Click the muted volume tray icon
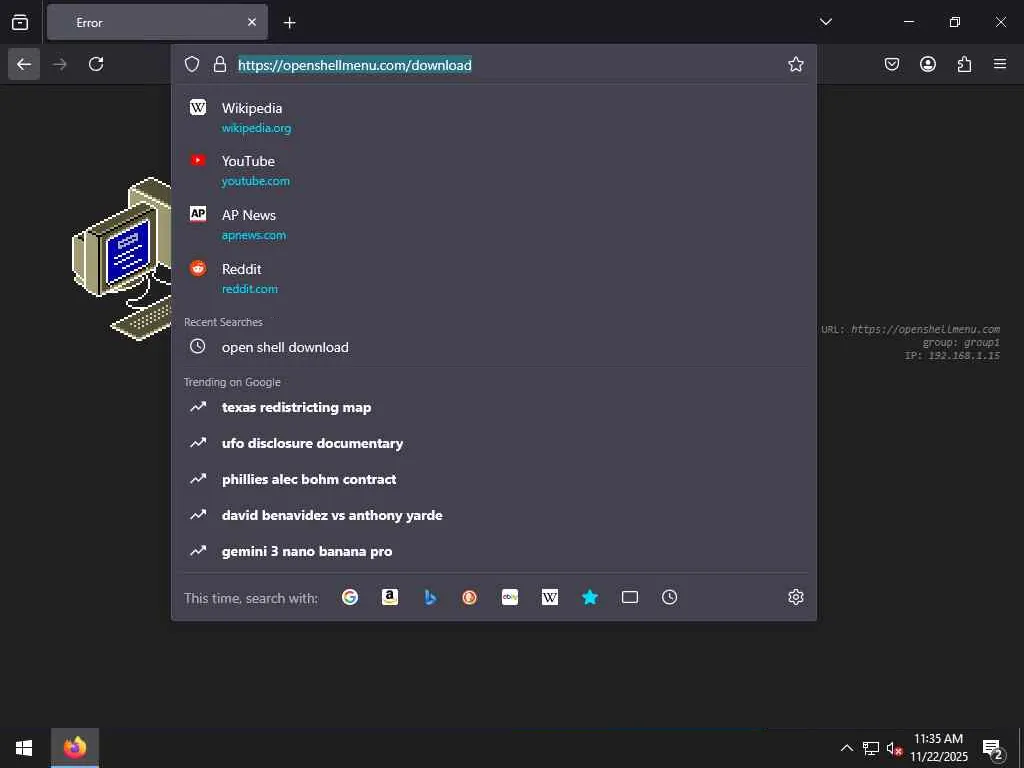1024x768 pixels. [x=894, y=748]
